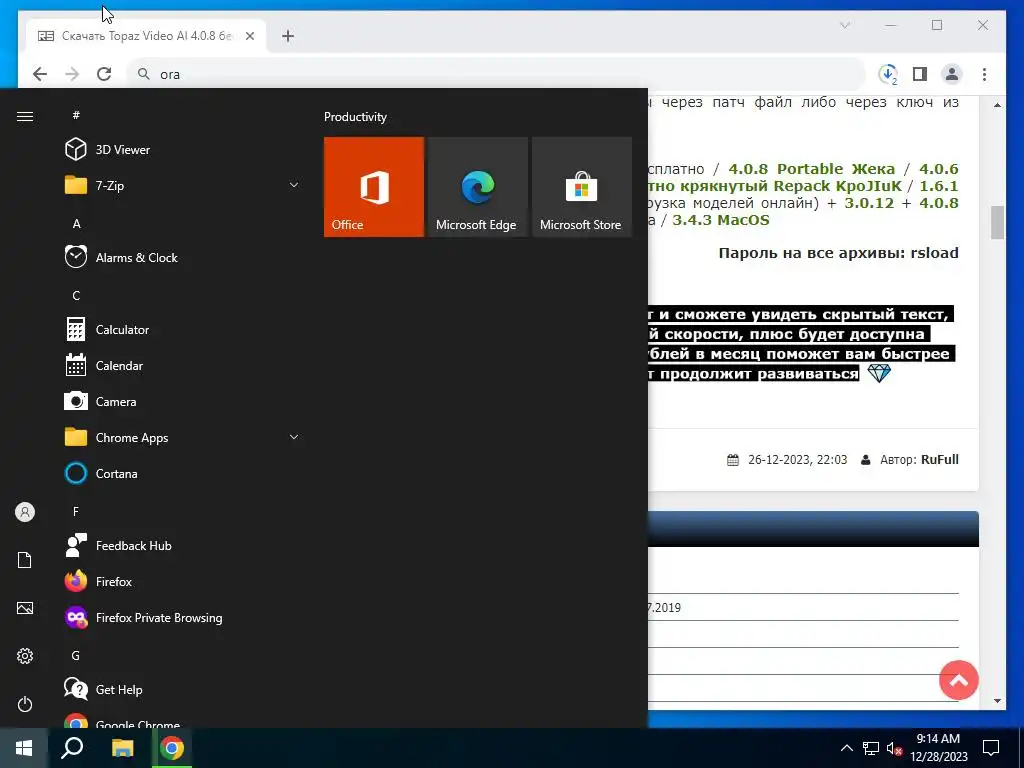Open Chrome three-dot menu

984,74
